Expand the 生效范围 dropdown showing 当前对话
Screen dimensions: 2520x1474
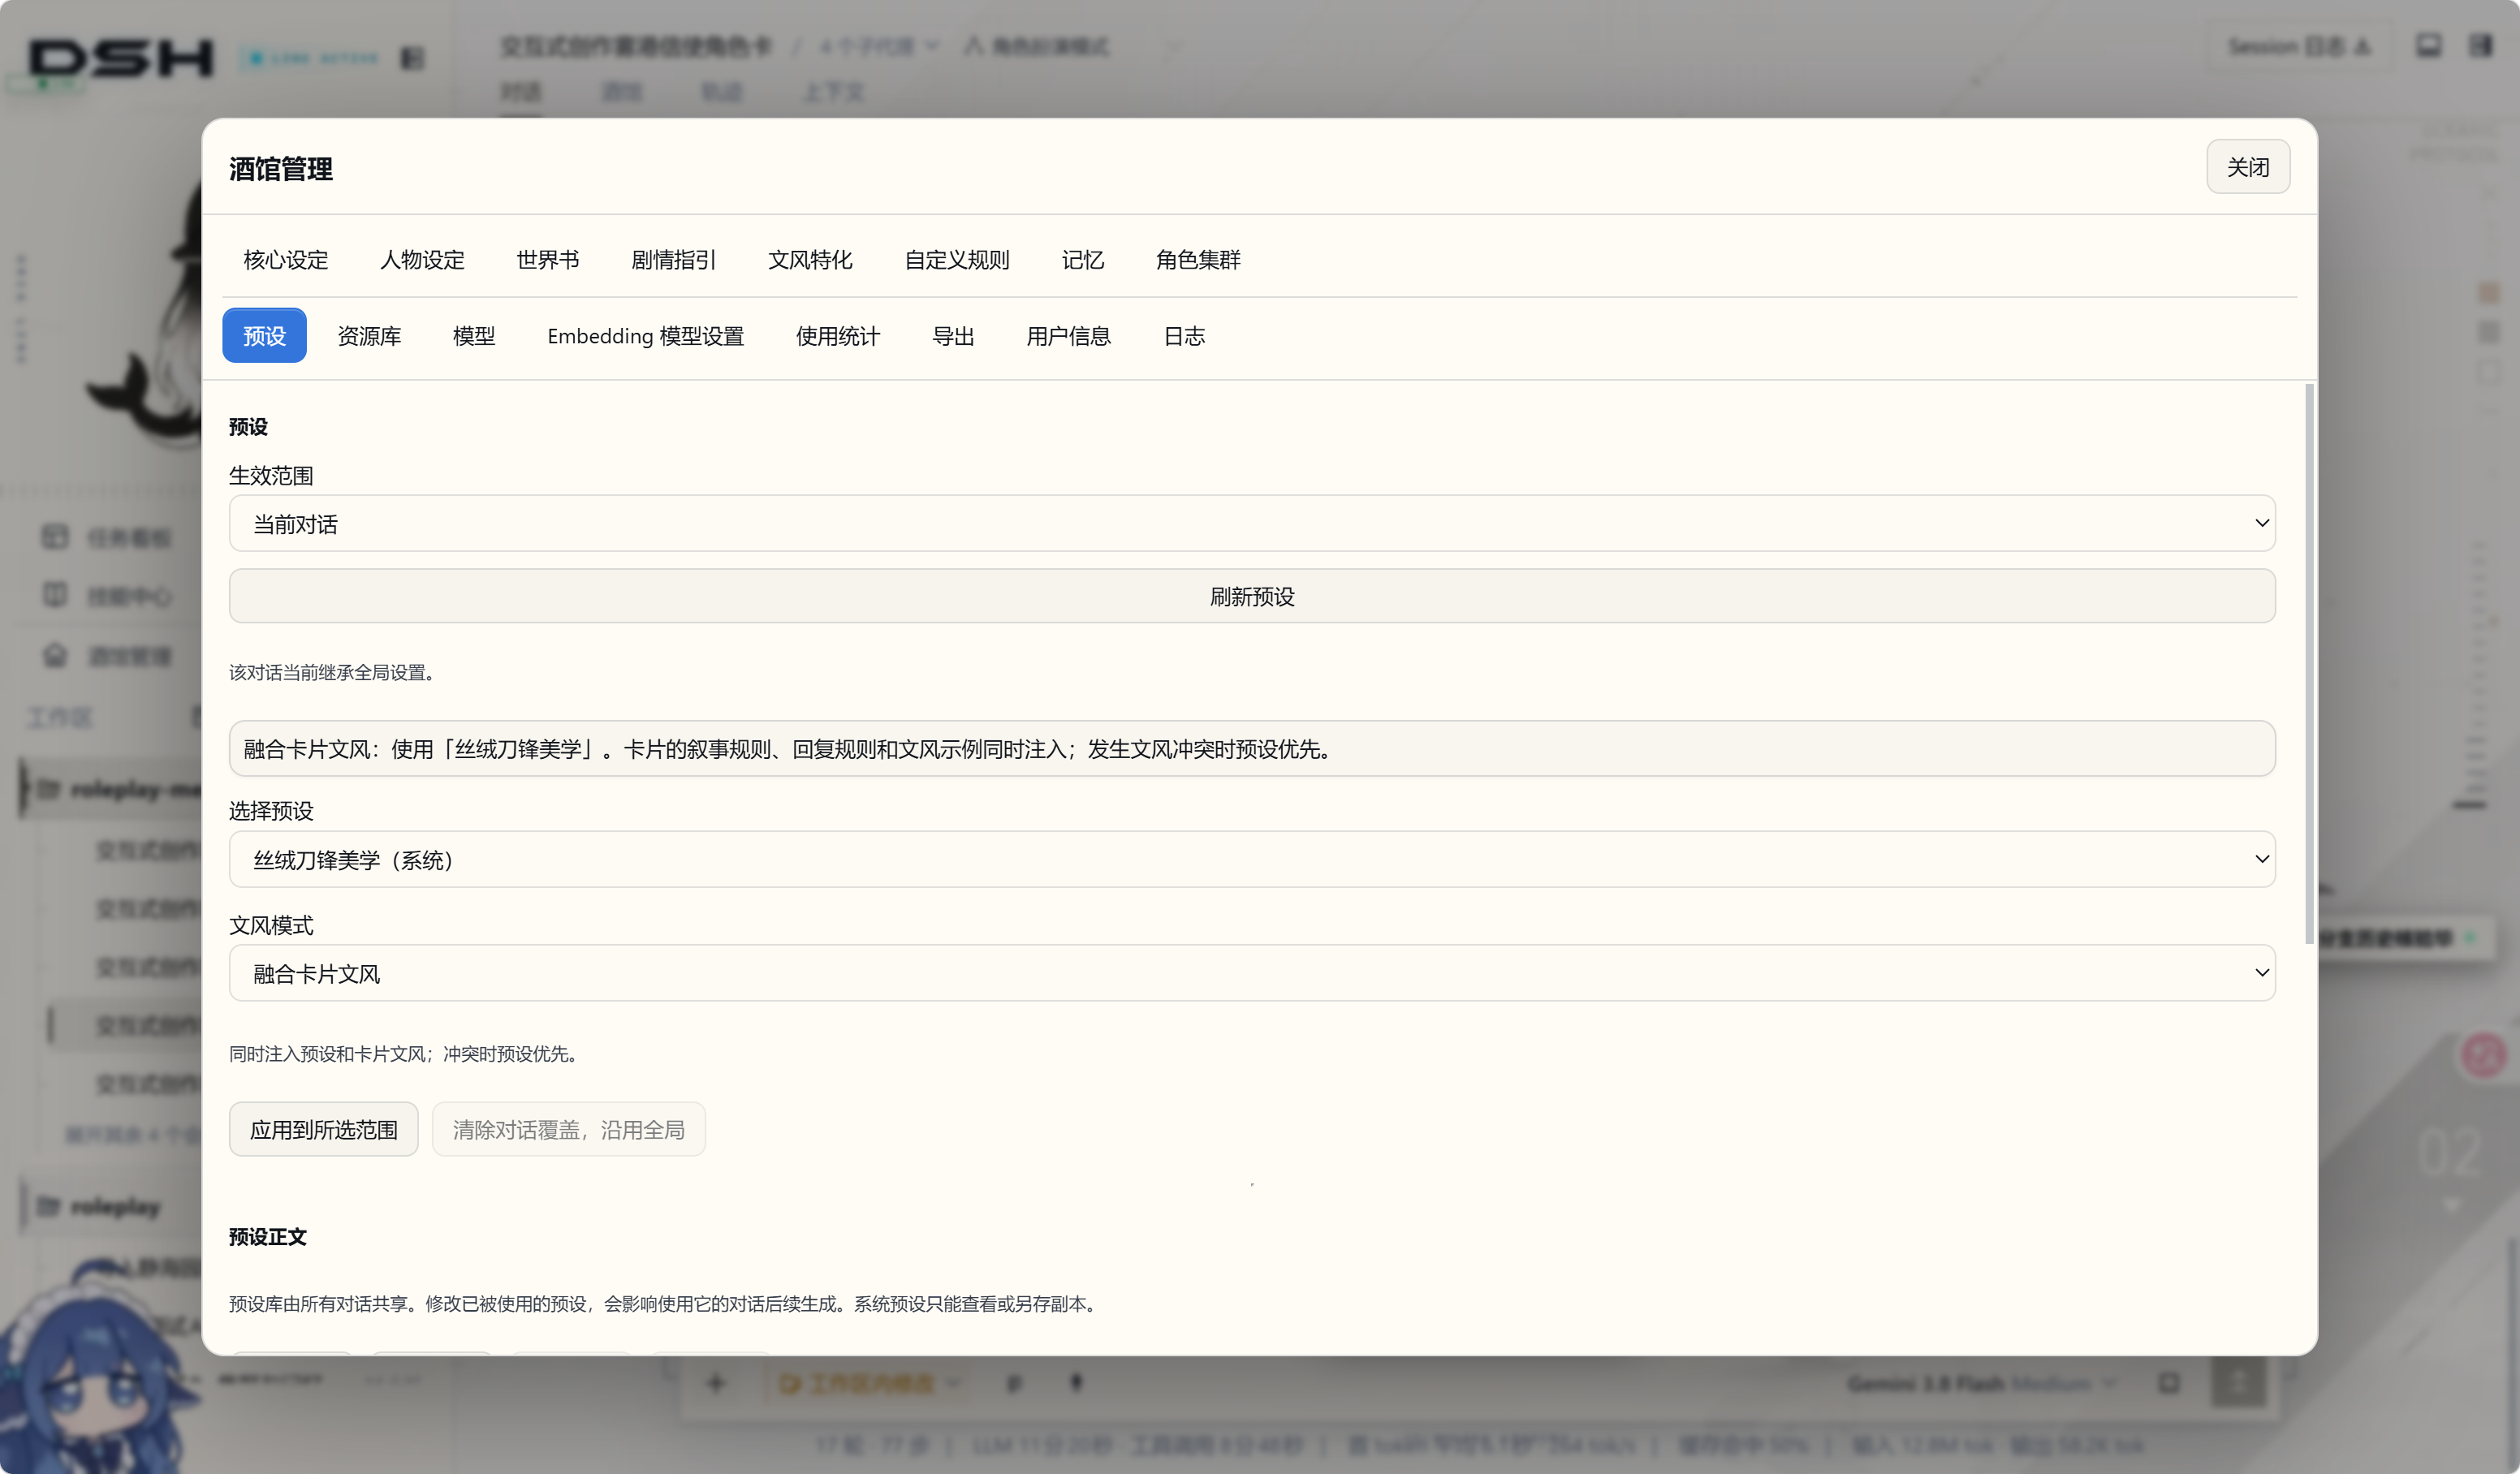(1252, 524)
